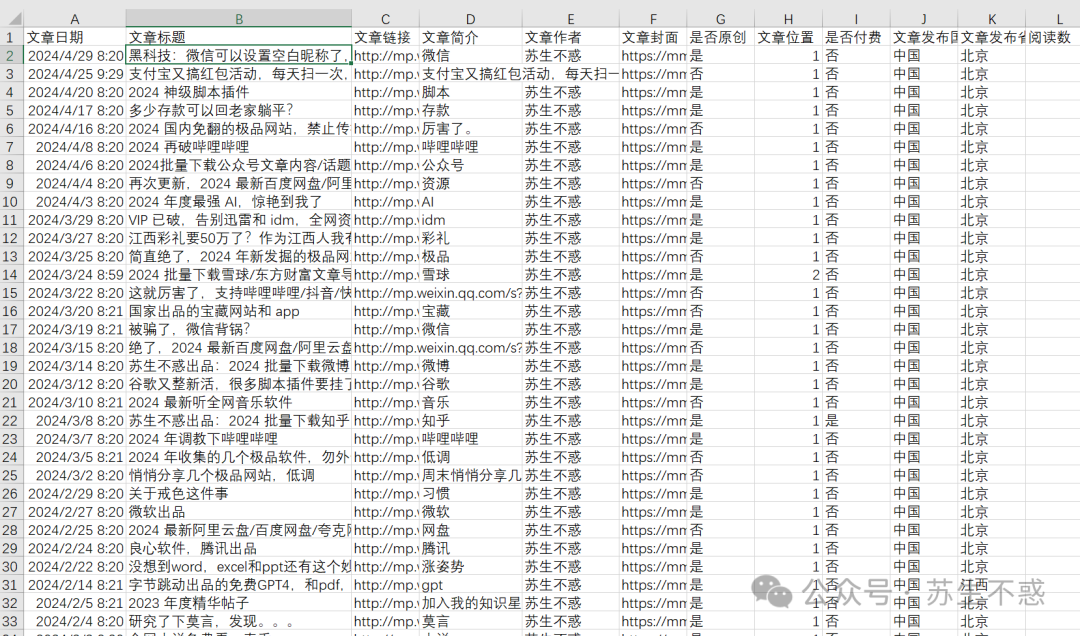This screenshot has height=636, width=1080.
Task: Select title cell 2024 最新听全网音乐软件
Action: point(239,402)
